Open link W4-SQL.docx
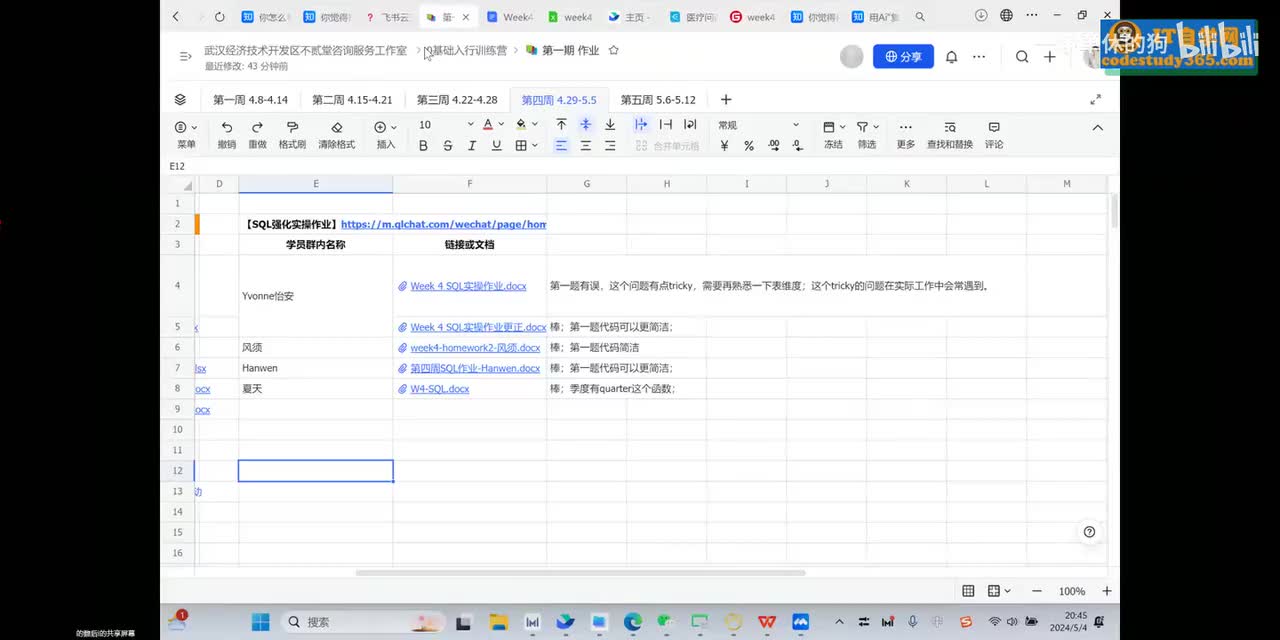This screenshot has width=1280, height=640. (x=439, y=389)
